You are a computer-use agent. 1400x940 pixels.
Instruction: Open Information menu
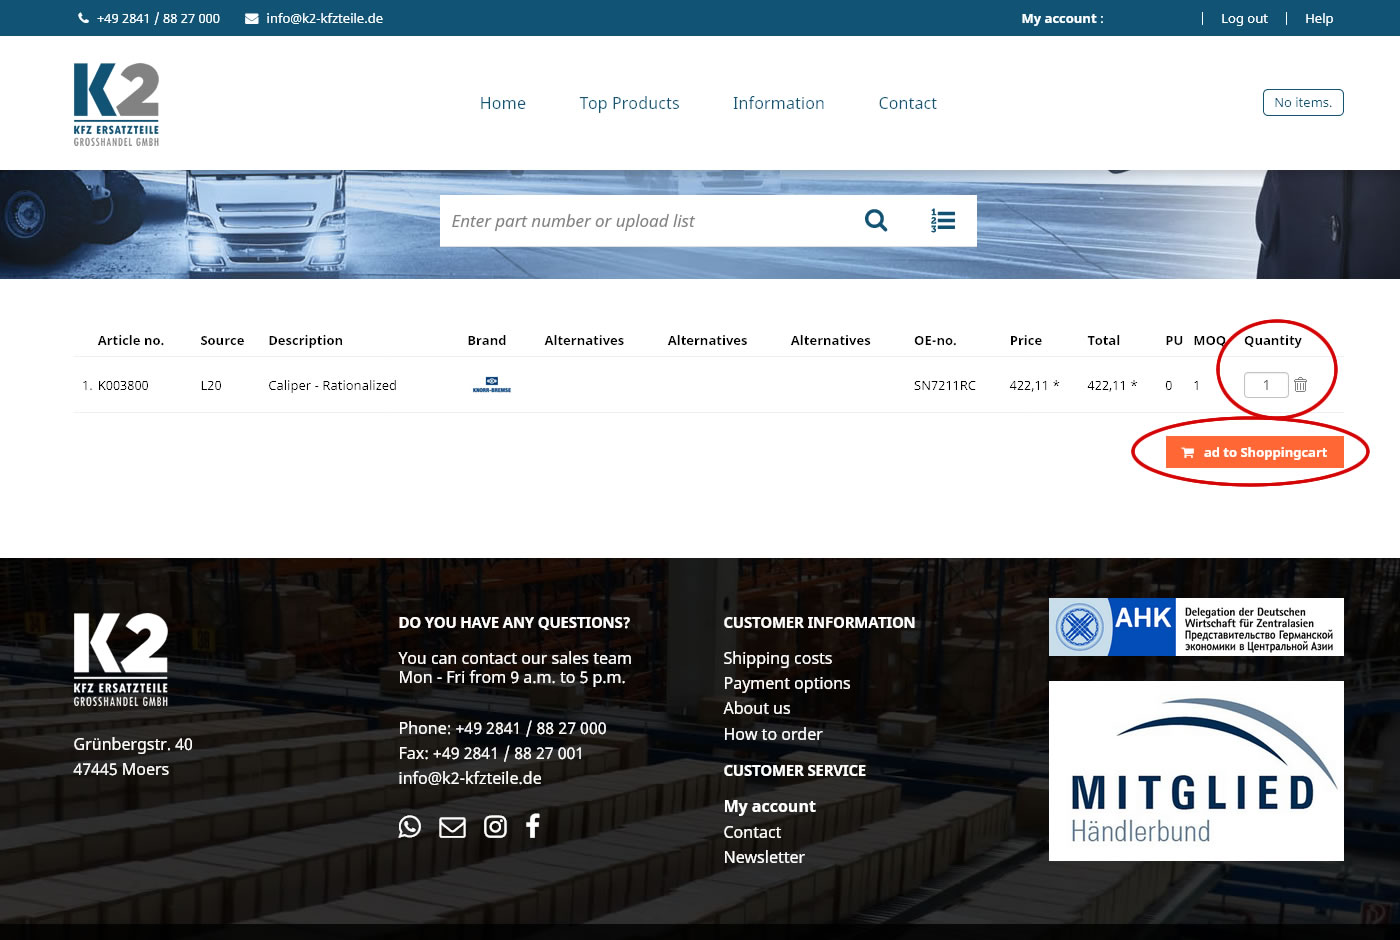tap(778, 103)
